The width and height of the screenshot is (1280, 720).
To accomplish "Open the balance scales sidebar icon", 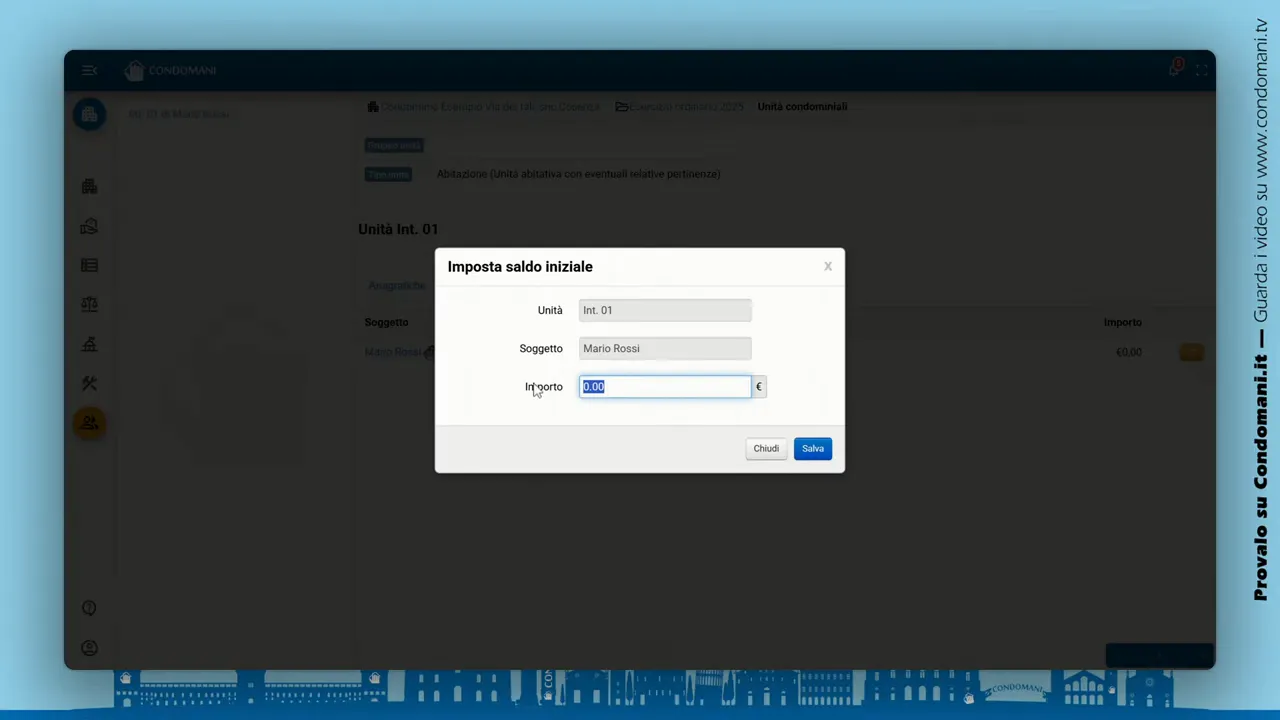I will click(89, 305).
